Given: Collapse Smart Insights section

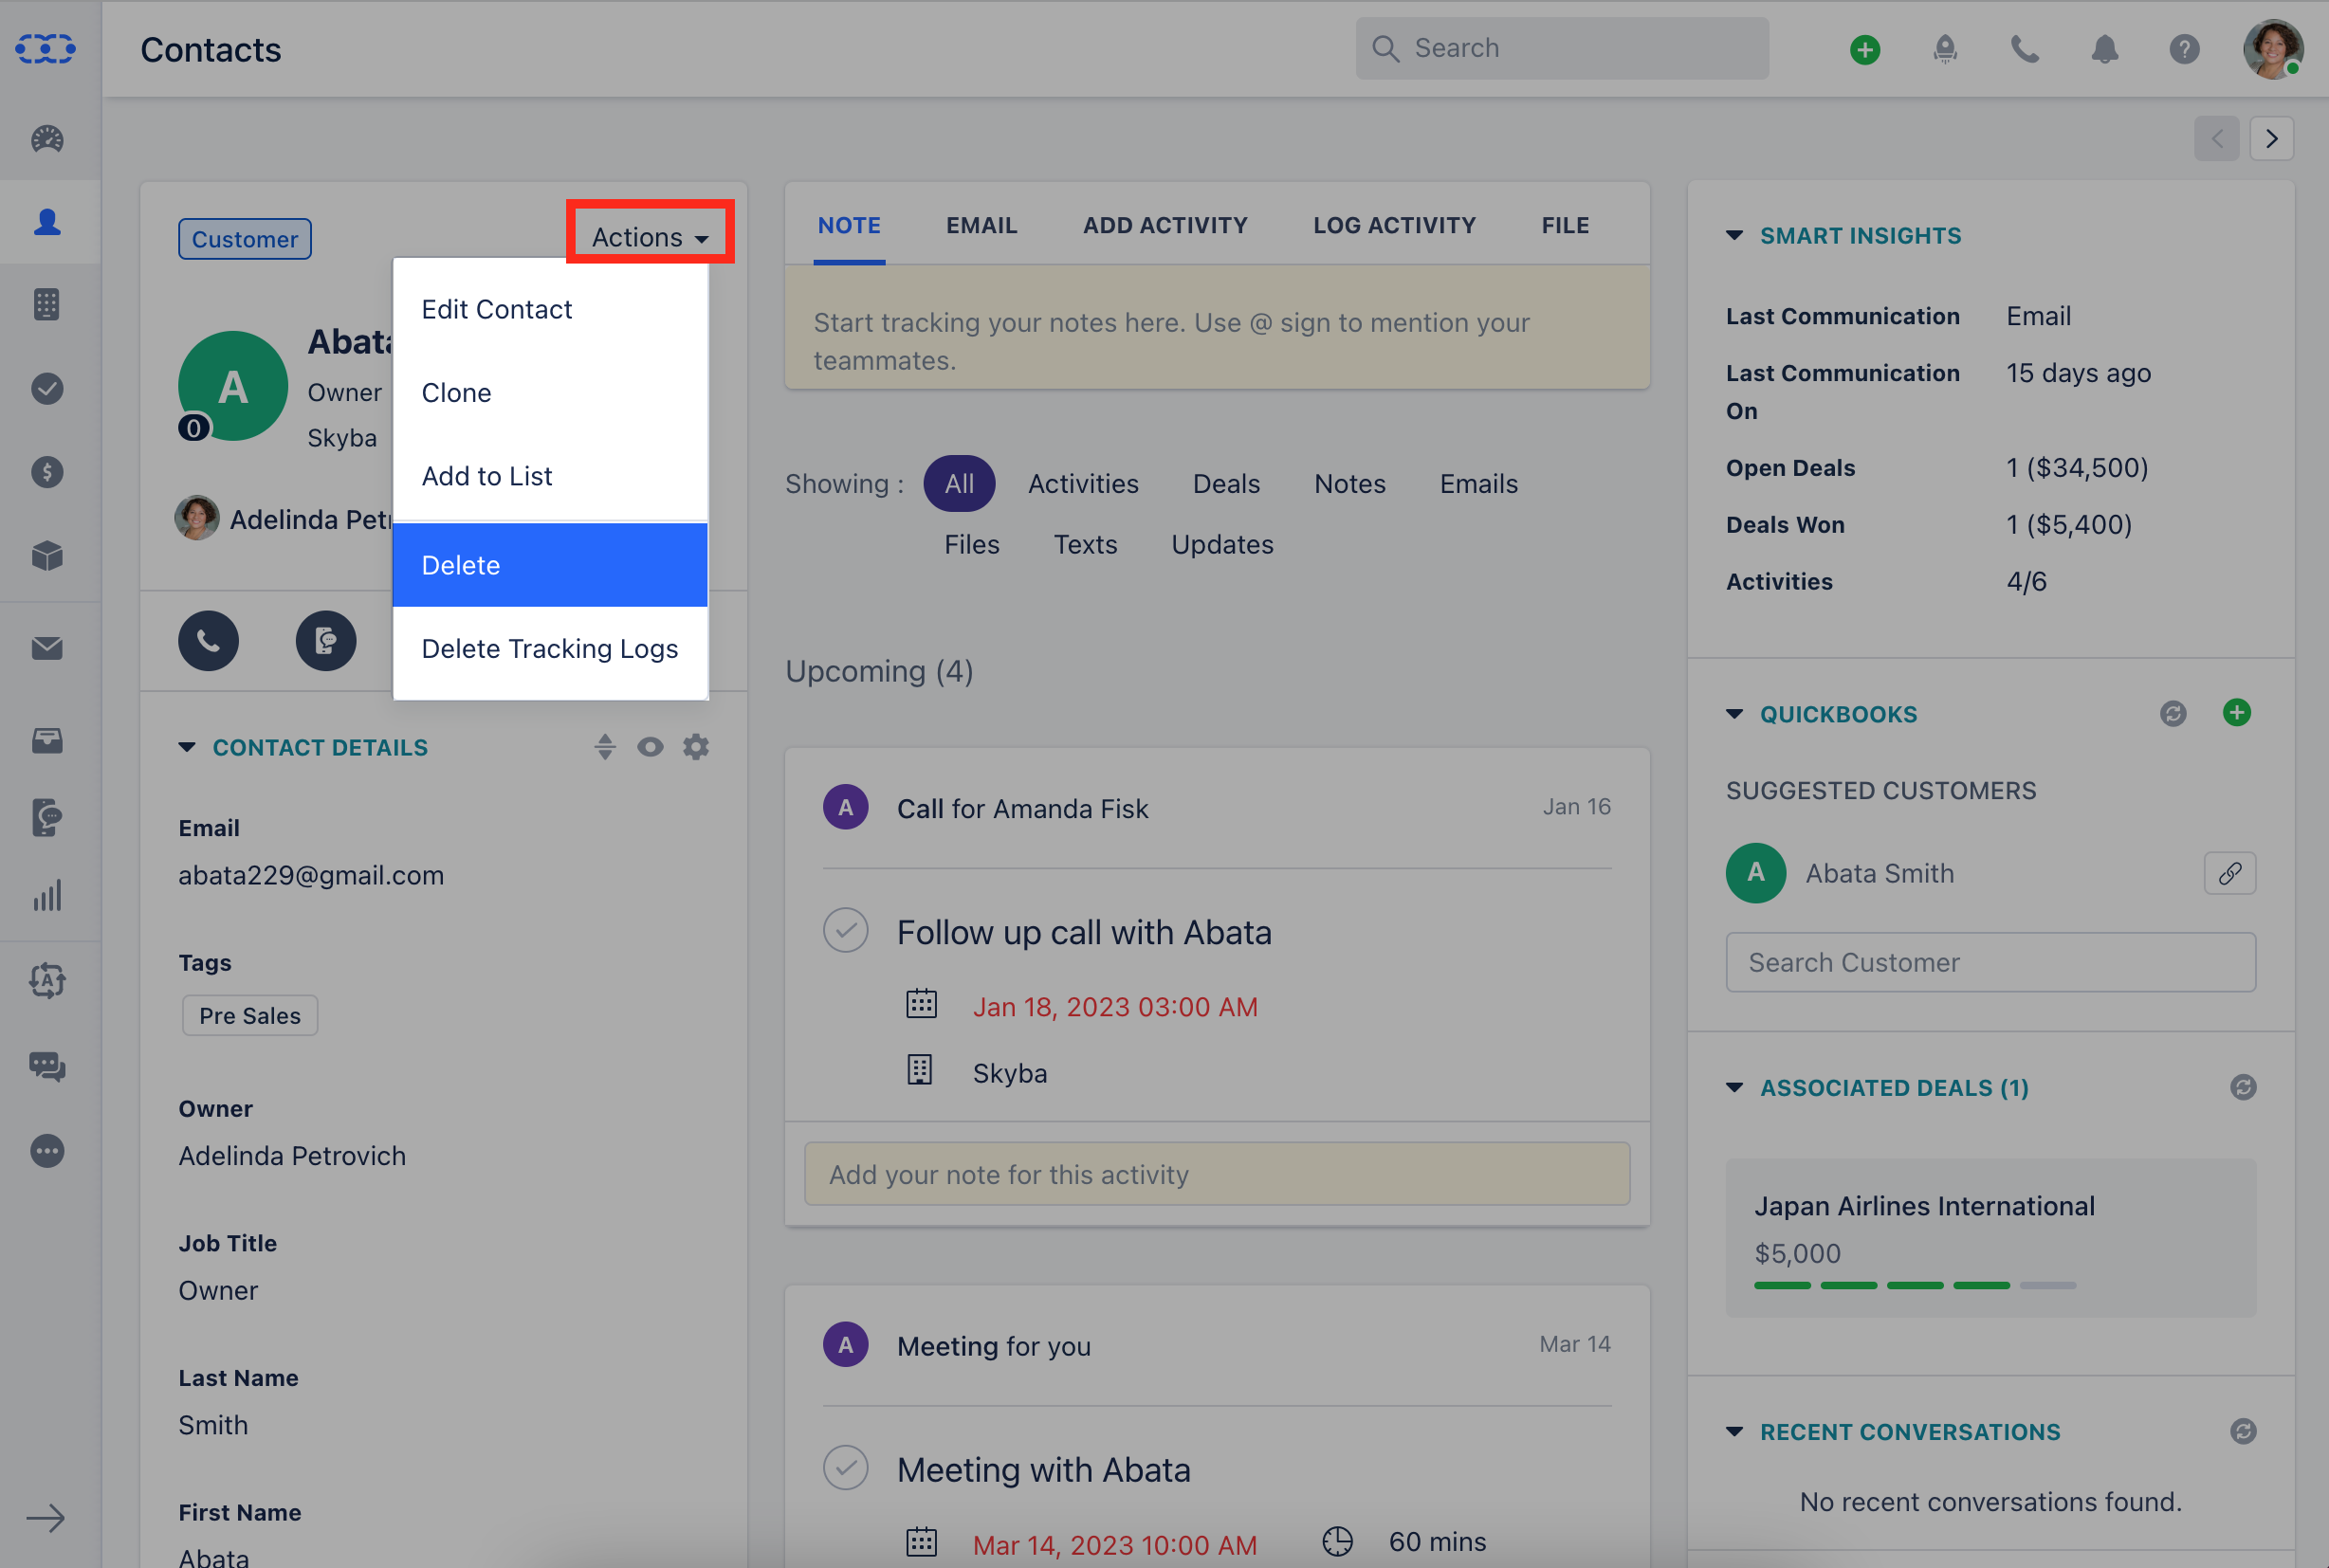Looking at the screenshot, I should tap(1734, 236).
